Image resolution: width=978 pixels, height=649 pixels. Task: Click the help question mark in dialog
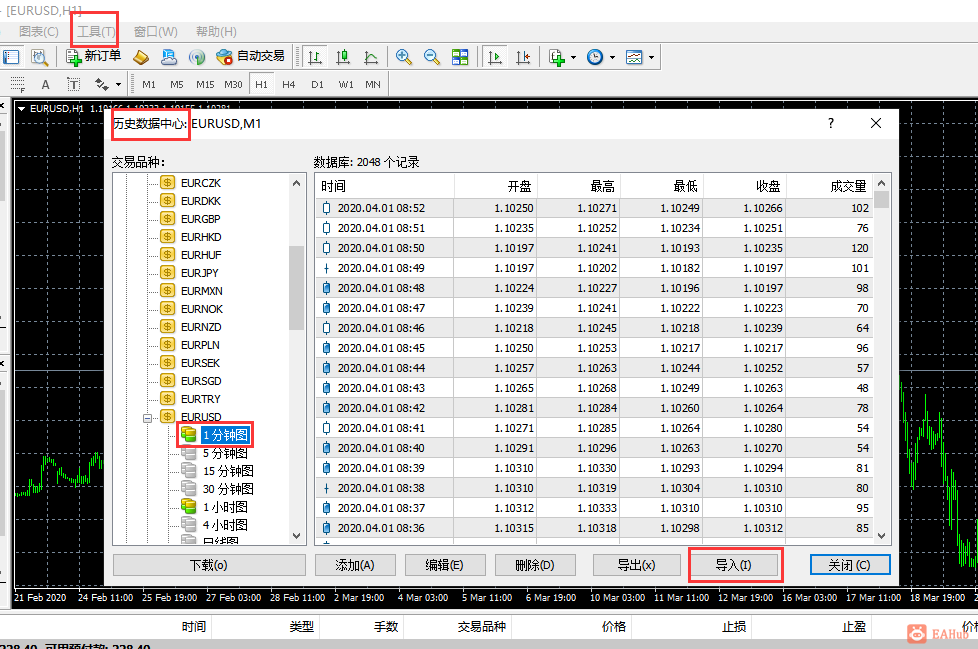click(x=830, y=123)
